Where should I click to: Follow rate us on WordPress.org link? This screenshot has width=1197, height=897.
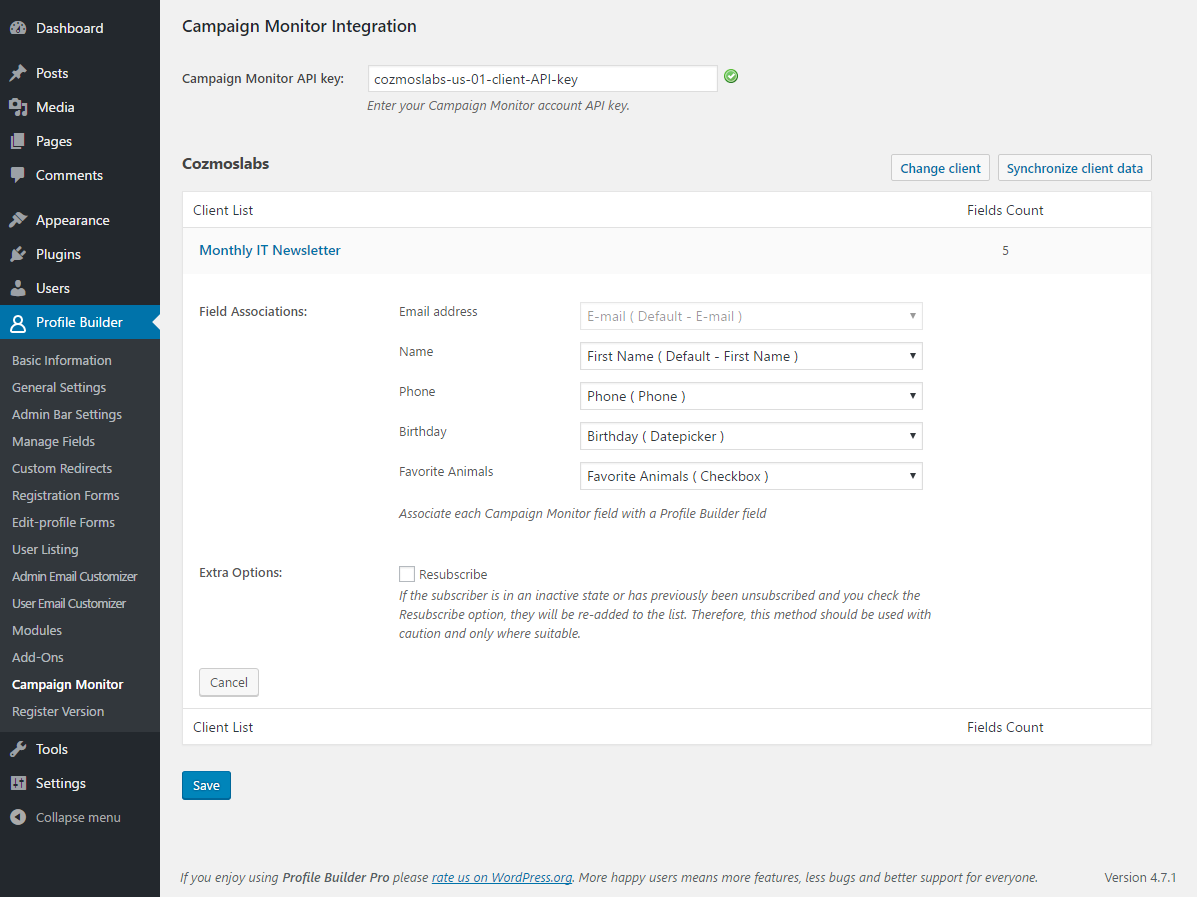(502, 877)
